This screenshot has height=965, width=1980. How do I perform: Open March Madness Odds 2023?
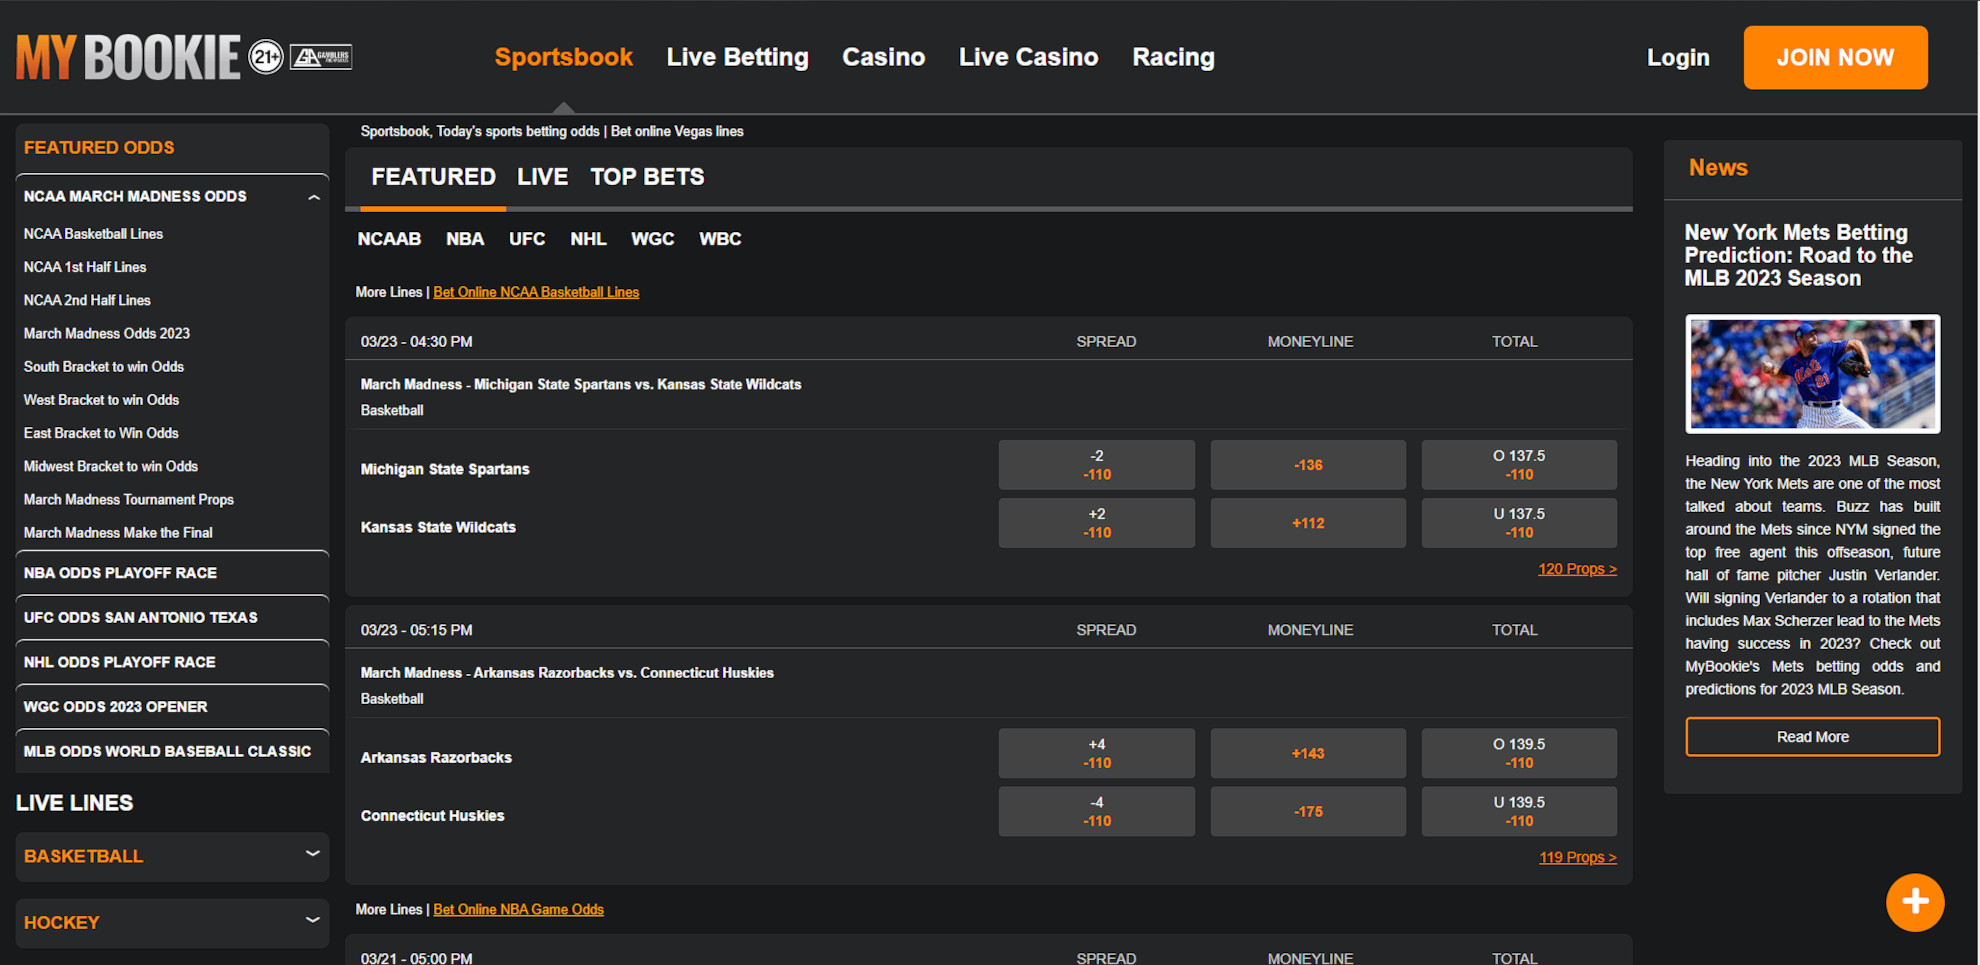(x=107, y=333)
